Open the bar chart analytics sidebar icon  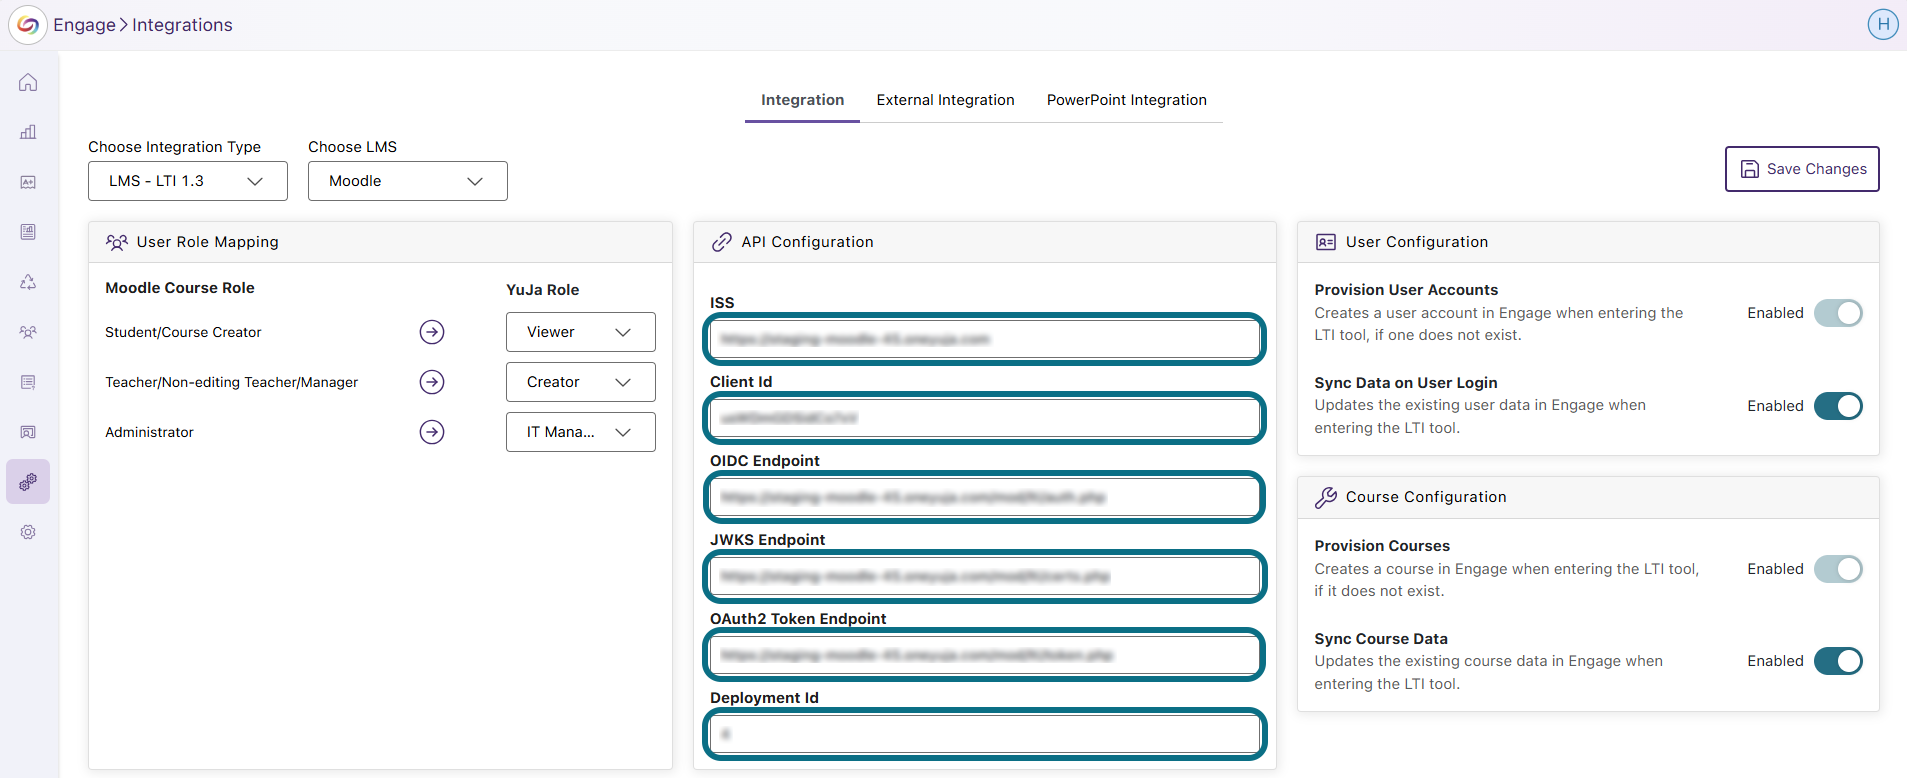(x=28, y=132)
